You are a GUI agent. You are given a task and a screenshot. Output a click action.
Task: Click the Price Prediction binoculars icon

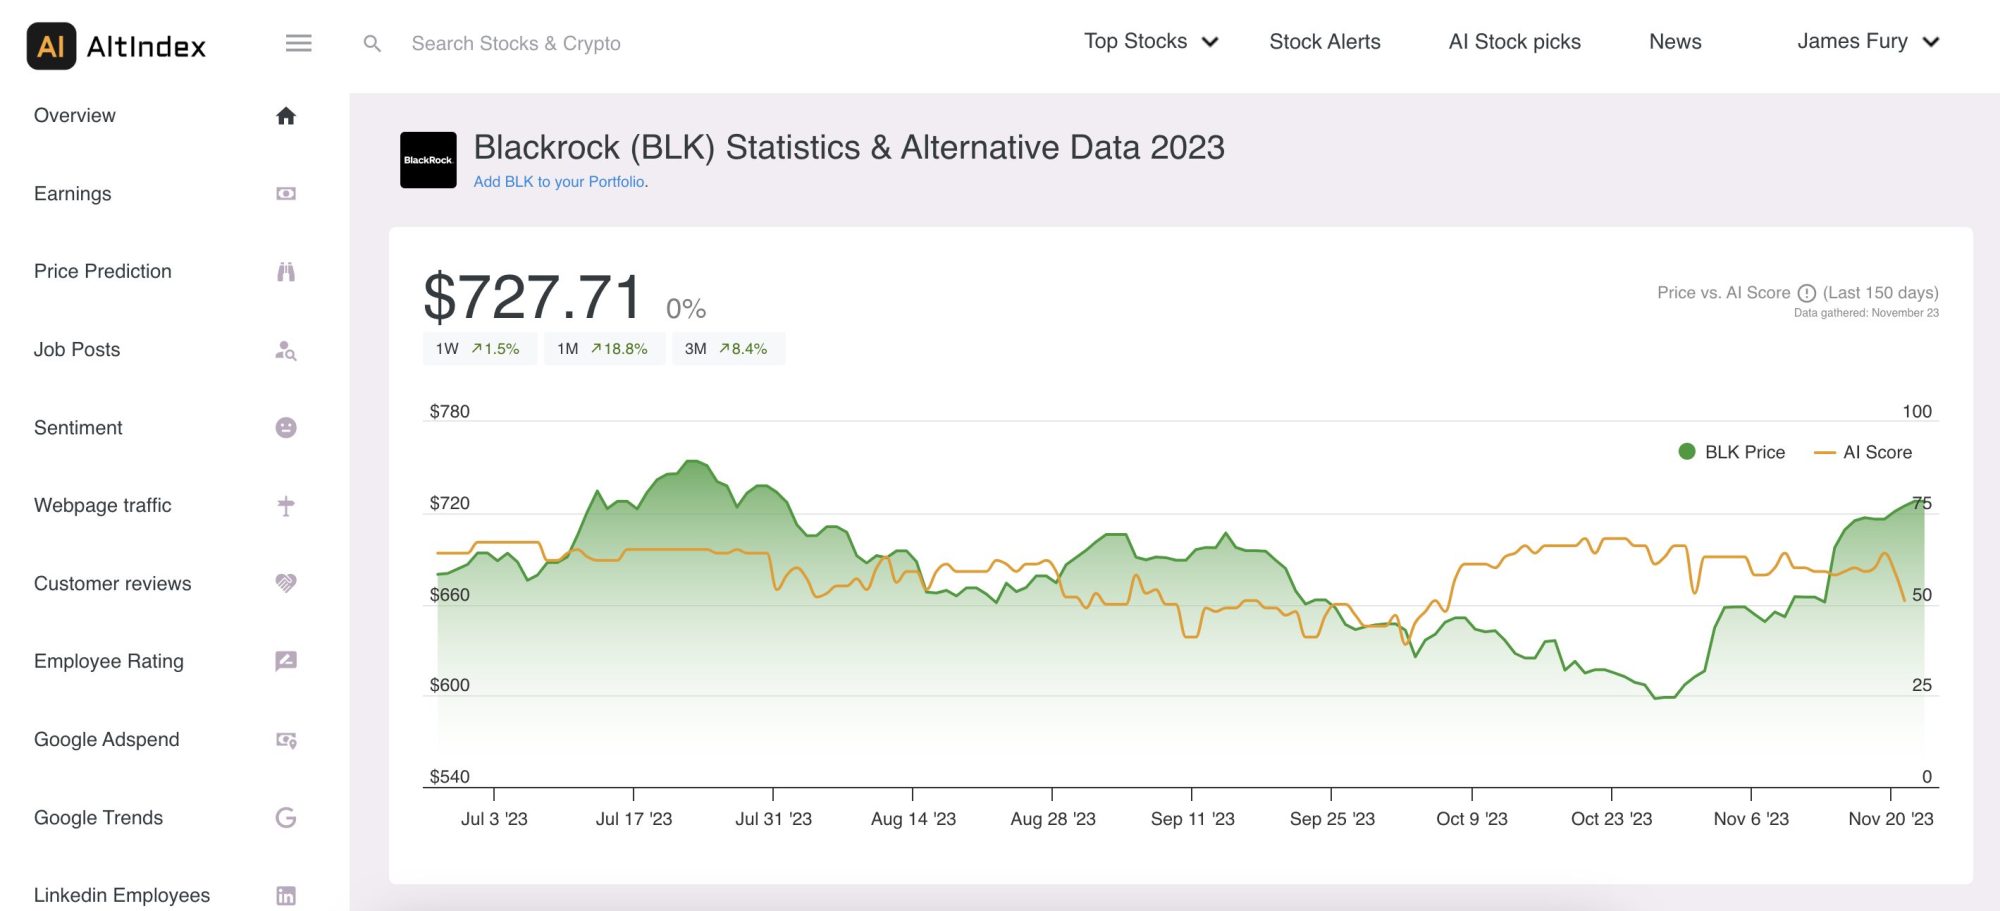[x=286, y=271]
